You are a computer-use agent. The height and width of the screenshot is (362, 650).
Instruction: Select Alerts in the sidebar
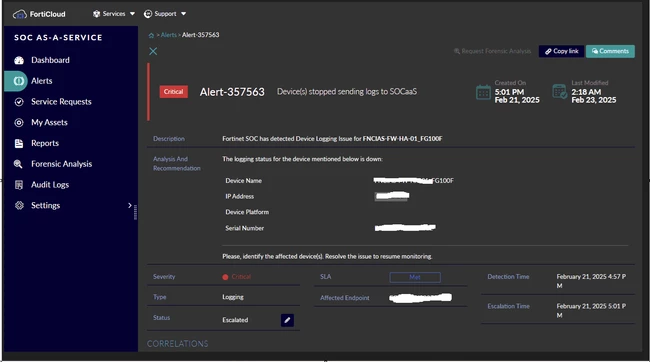[42, 81]
